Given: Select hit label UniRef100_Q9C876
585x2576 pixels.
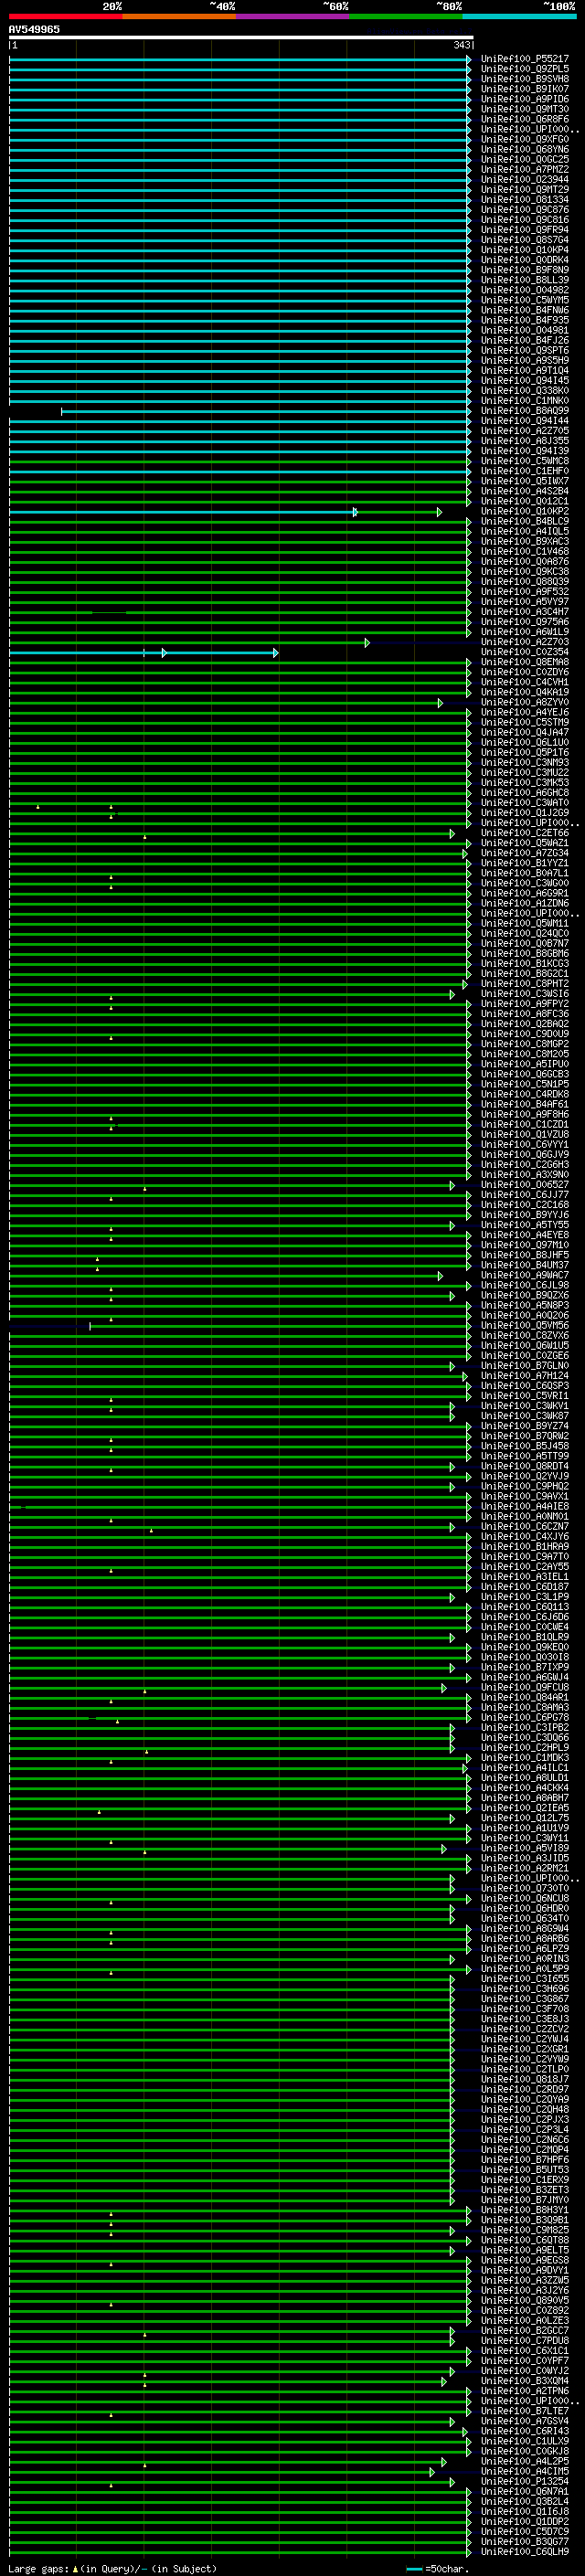Looking at the screenshot, I should pyautogui.click(x=525, y=210).
